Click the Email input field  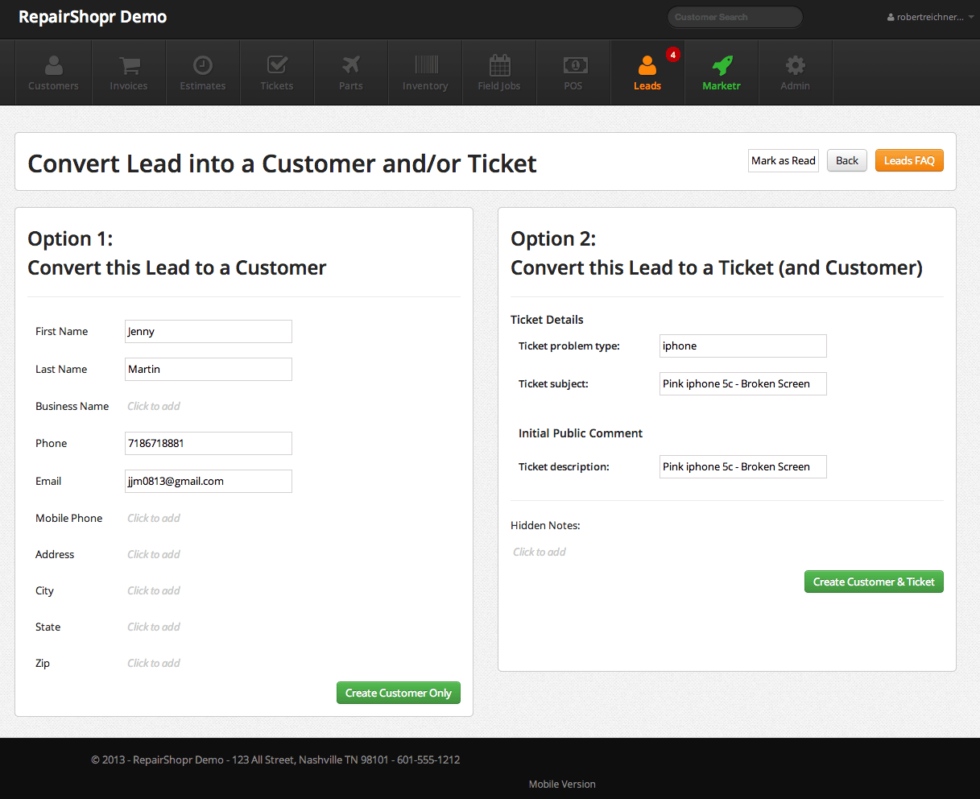pyautogui.click(x=208, y=481)
